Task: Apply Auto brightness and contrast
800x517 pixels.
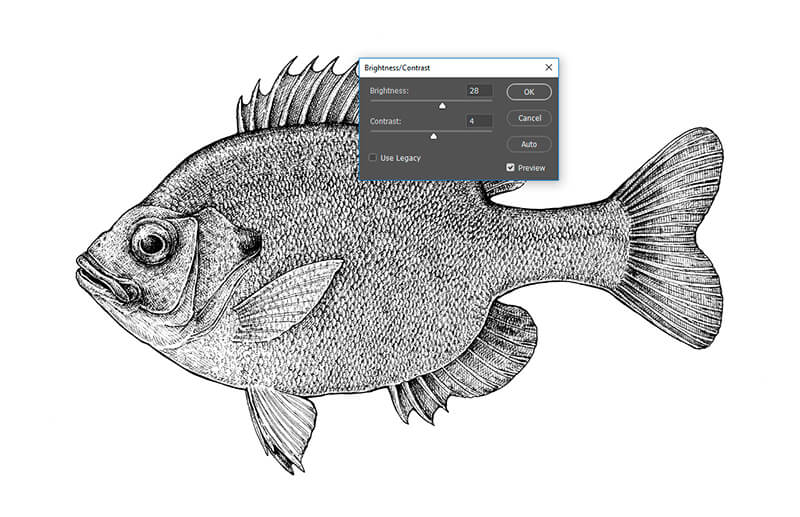Action: point(529,144)
